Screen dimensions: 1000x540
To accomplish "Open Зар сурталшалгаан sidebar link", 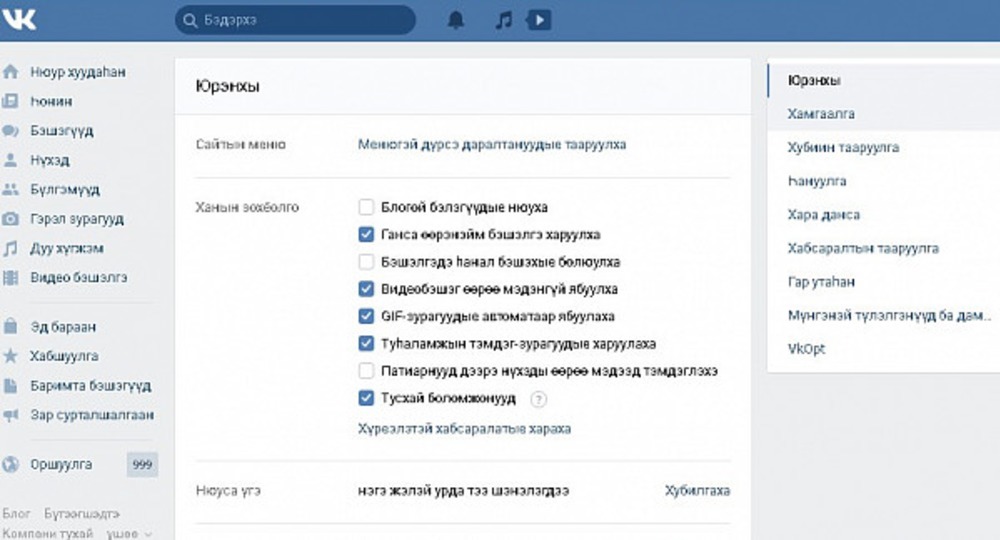I will [92, 415].
